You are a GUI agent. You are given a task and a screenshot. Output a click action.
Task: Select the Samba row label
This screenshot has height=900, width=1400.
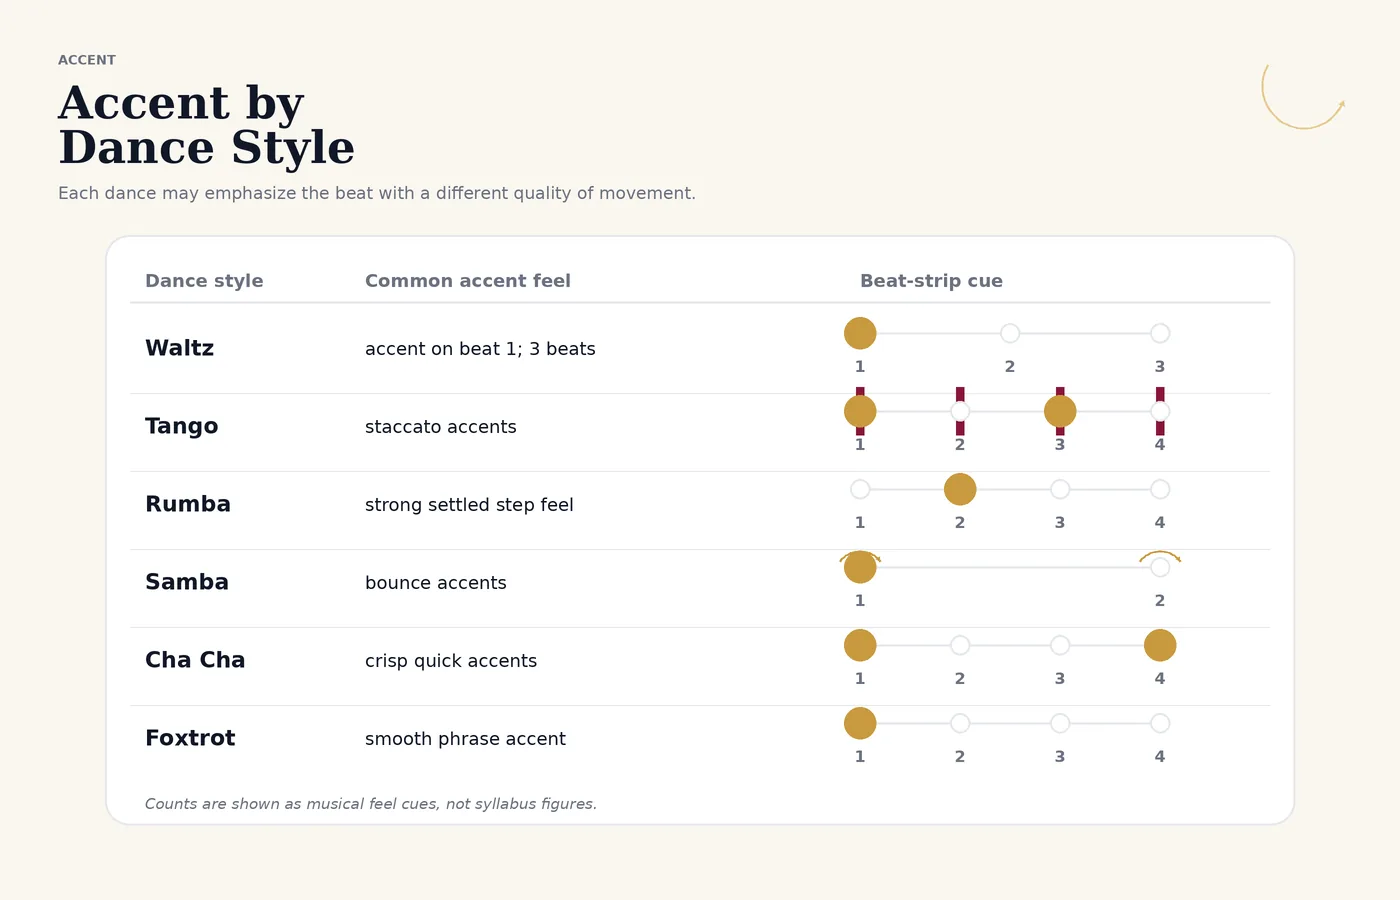pos(187,582)
